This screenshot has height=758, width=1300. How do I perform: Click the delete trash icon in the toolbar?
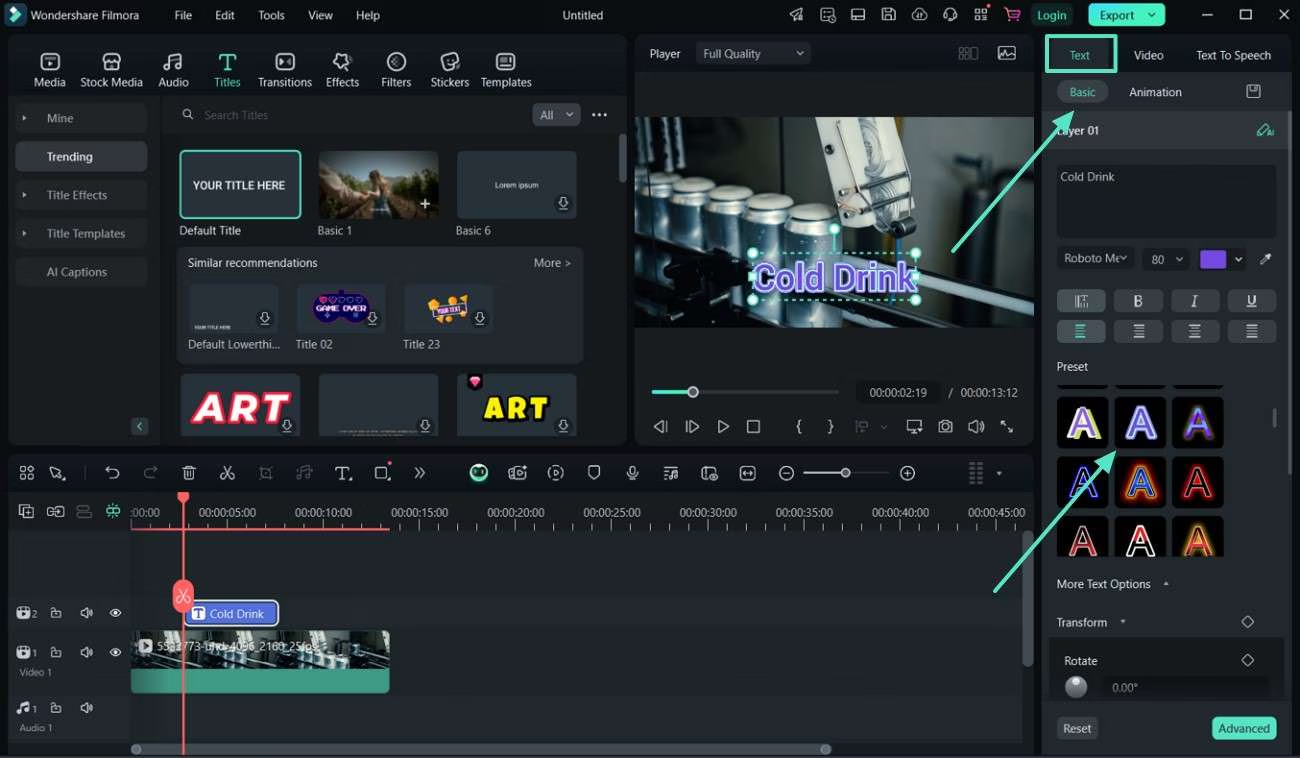pyautogui.click(x=187, y=472)
